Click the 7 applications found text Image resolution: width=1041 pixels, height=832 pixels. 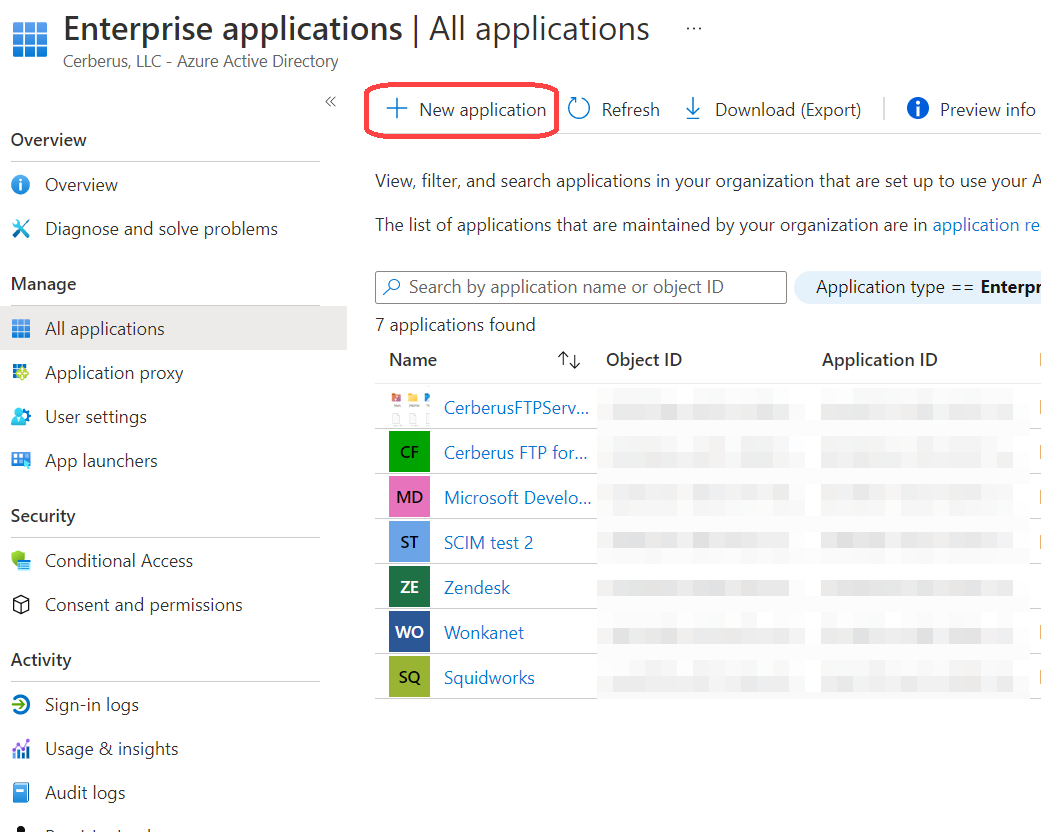pos(455,325)
